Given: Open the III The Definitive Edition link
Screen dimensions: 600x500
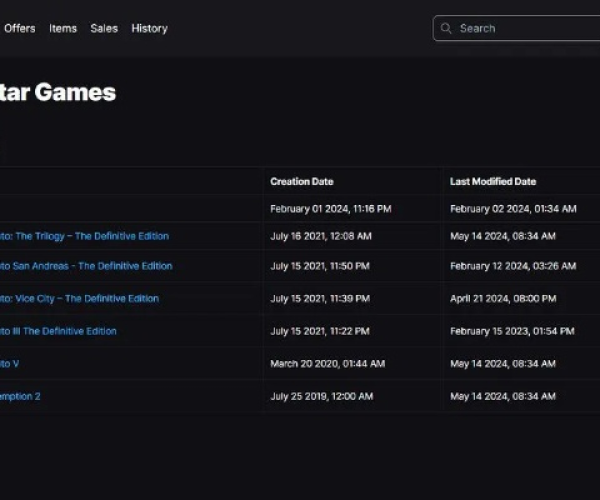Looking at the screenshot, I should (58, 331).
